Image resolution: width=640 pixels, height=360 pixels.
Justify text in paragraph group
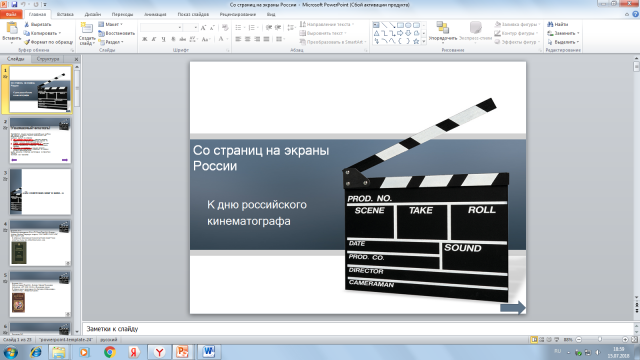(267, 39)
